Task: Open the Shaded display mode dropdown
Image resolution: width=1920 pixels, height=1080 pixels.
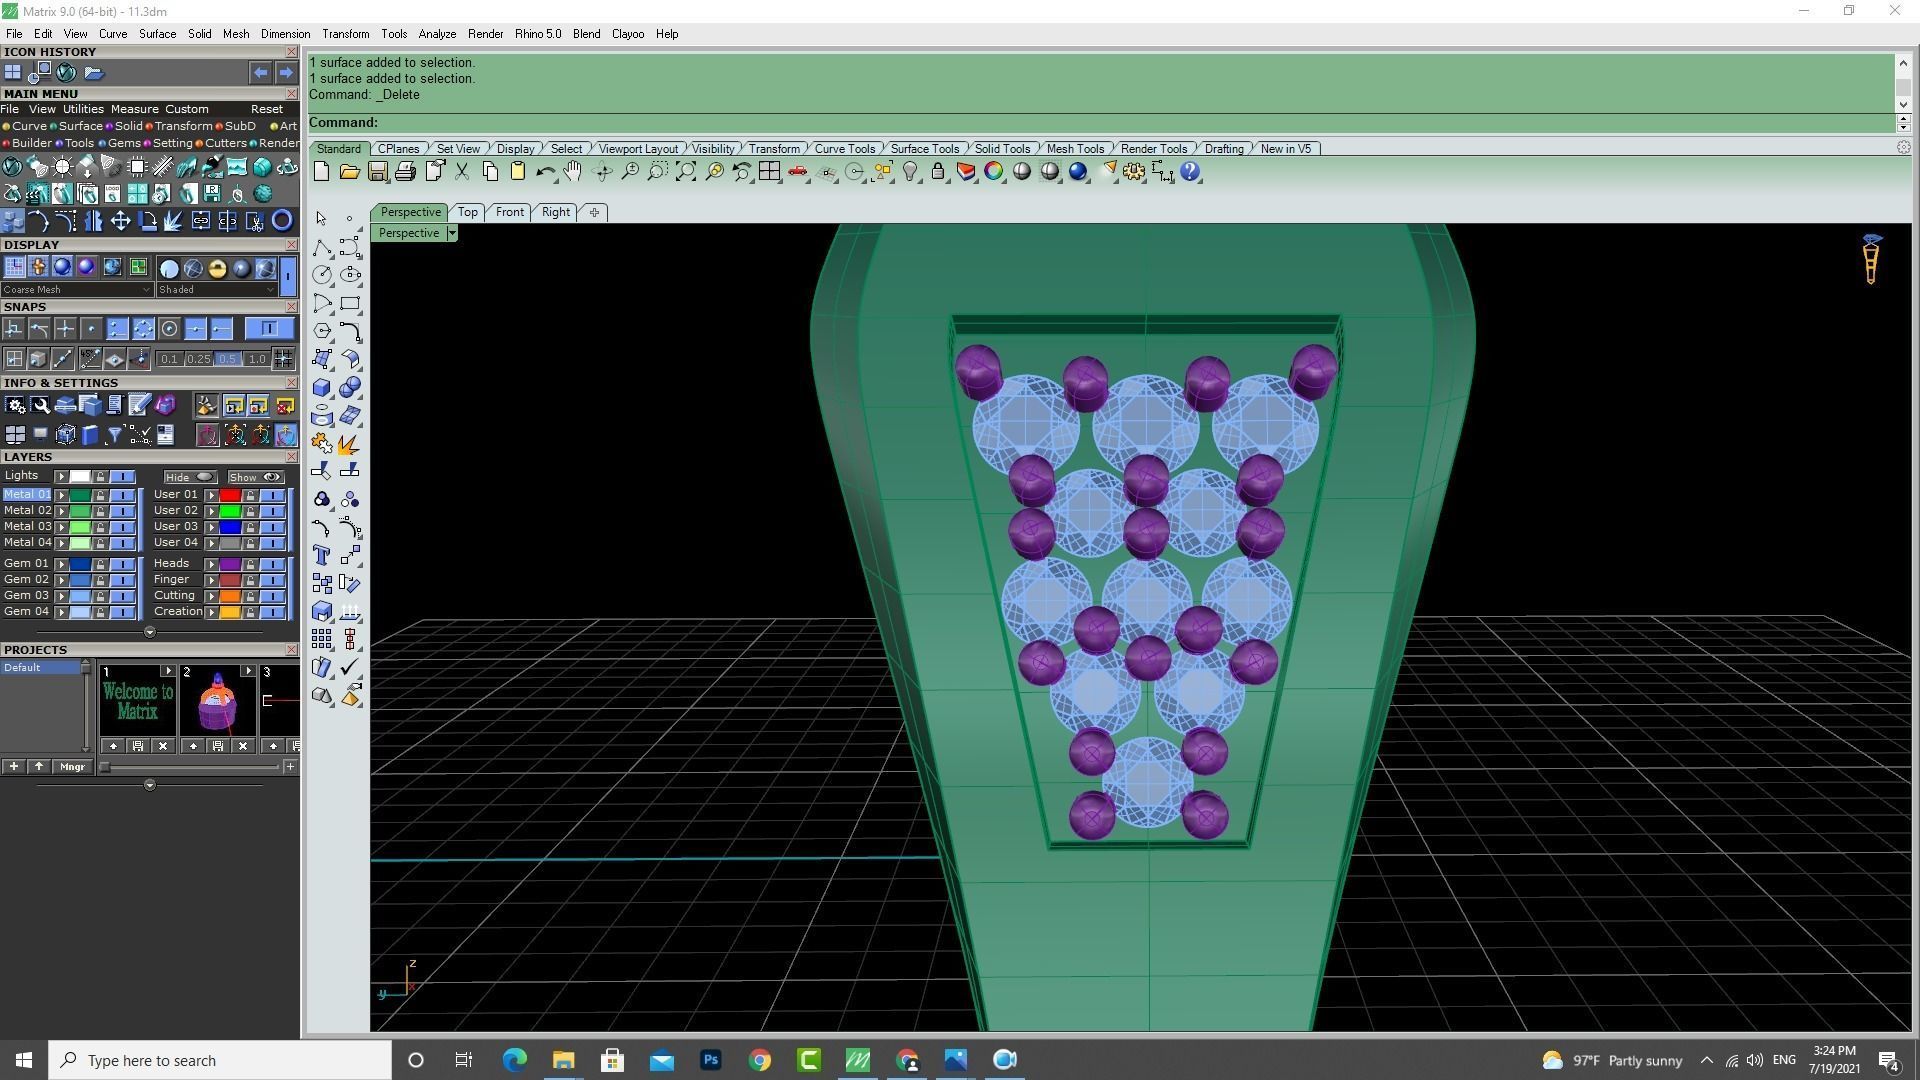Action: (x=216, y=290)
